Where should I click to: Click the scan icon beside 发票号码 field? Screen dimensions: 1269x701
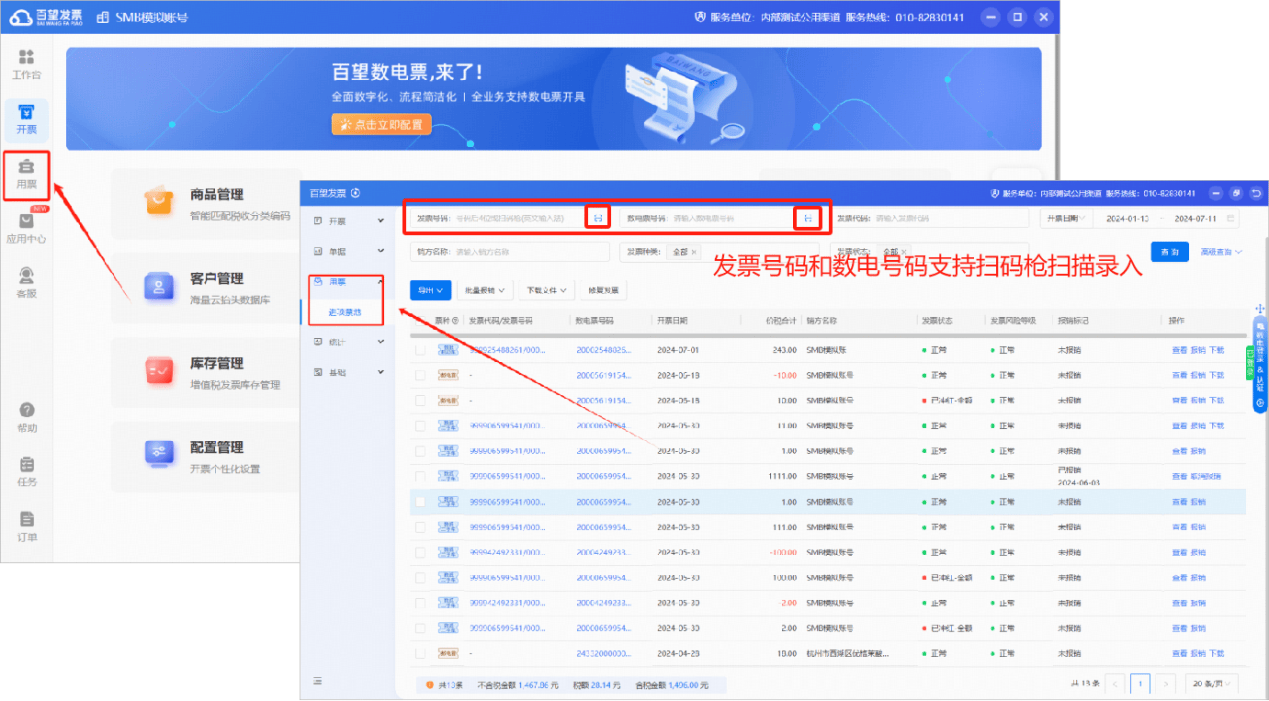(x=598, y=217)
